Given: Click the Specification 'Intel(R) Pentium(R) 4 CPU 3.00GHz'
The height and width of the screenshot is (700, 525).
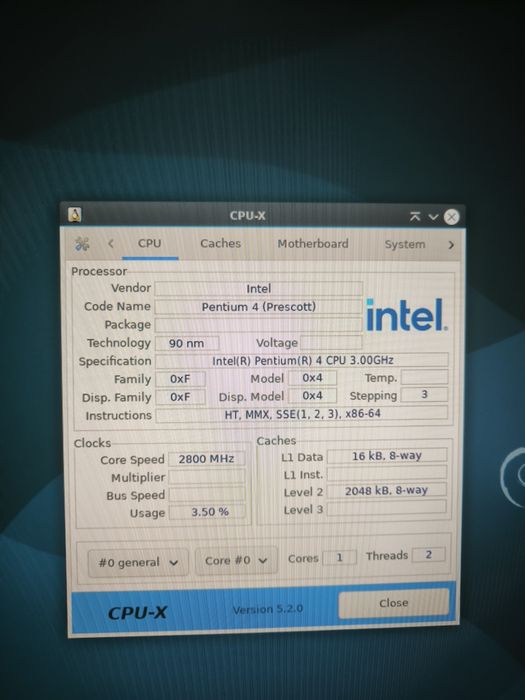Looking at the screenshot, I should 302,360.
